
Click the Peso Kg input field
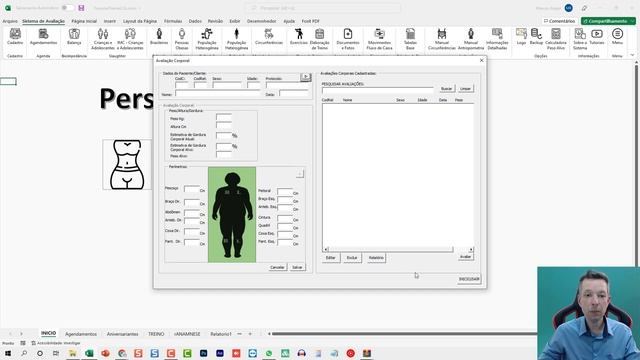pos(224,118)
